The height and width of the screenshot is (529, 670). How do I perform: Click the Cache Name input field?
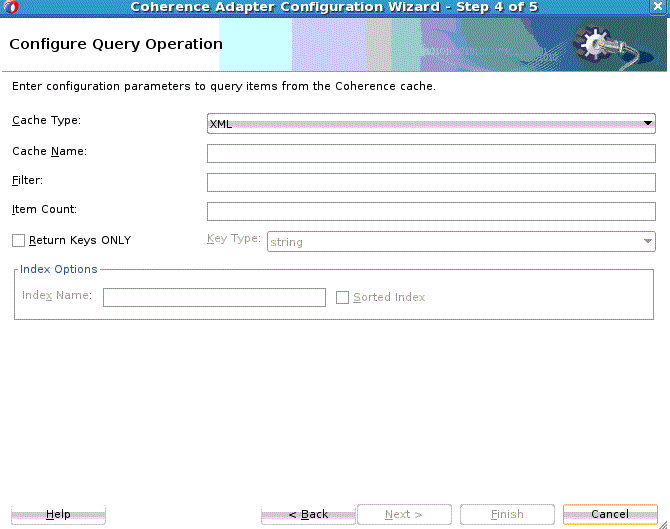point(431,153)
